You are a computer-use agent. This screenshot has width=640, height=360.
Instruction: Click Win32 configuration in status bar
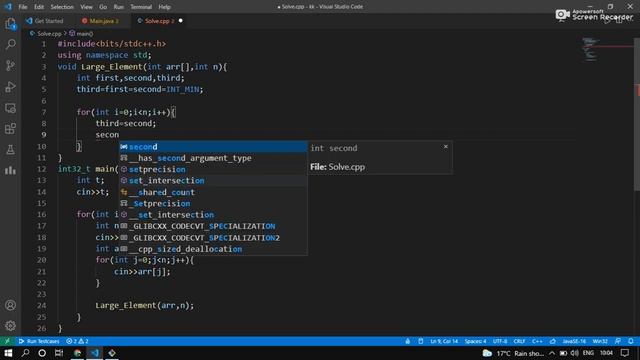tap(600, 341)
